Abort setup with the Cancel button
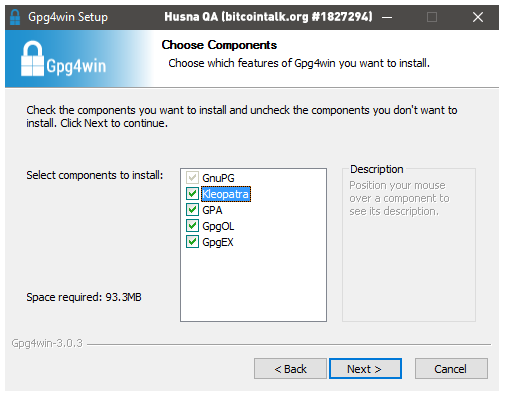The height and width of the screenshot is (397, 505). pyautogui.click(x=451, y=369)
